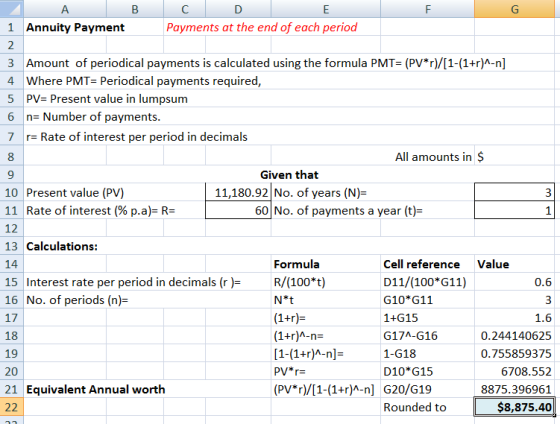The width and height of the screenshot is (560, 424).
Task: Click 'No. of years (N)=' label
Action: coord(320,193)
